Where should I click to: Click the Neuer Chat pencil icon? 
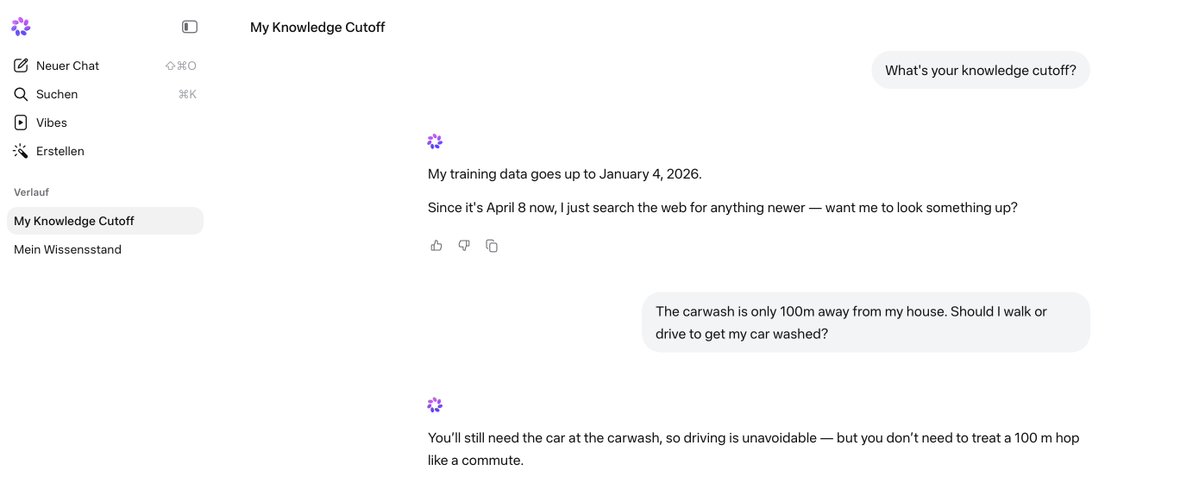pyautogui.click(x=21, y=66)
